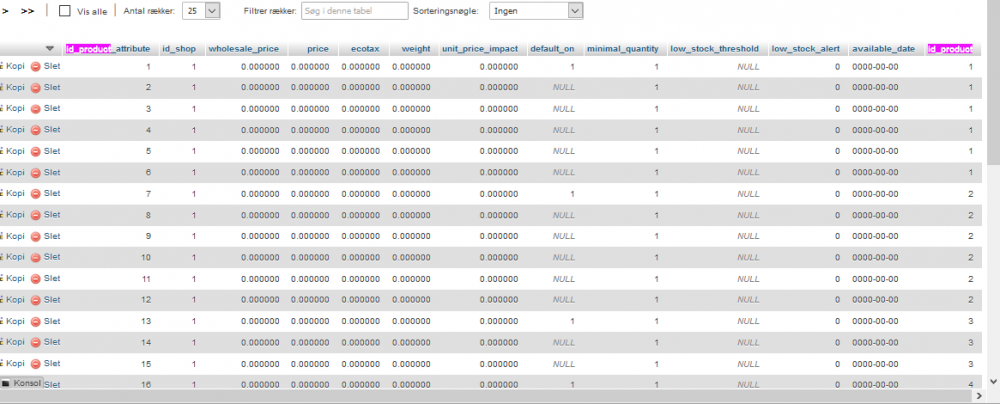This screenshot has width=1000, height=404.
Task: Sort by the available_date column header
Action: (x=883, y=49)
